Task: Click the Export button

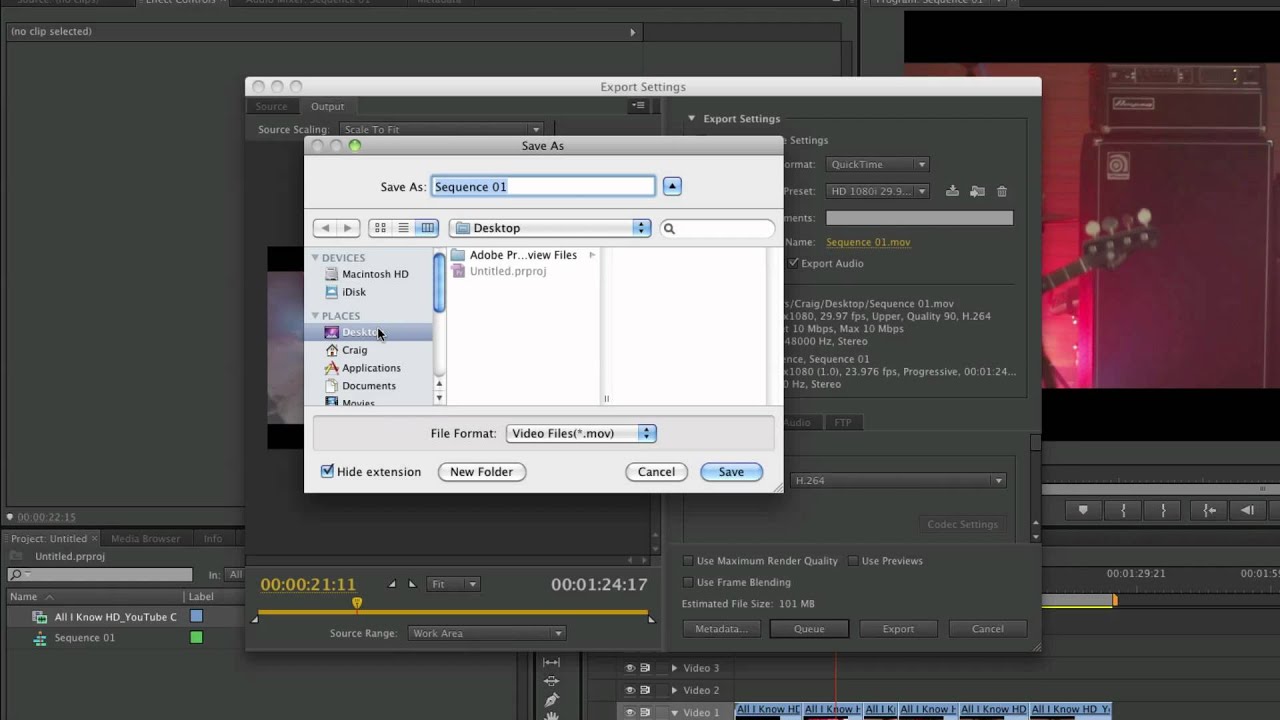Action: 898,629
